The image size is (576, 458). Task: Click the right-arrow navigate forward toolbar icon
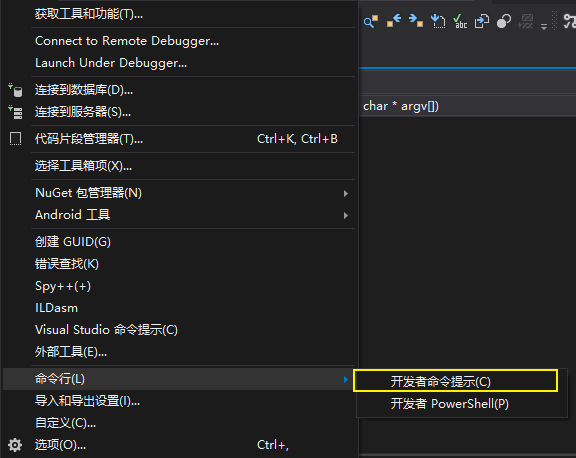click(416, 21)
